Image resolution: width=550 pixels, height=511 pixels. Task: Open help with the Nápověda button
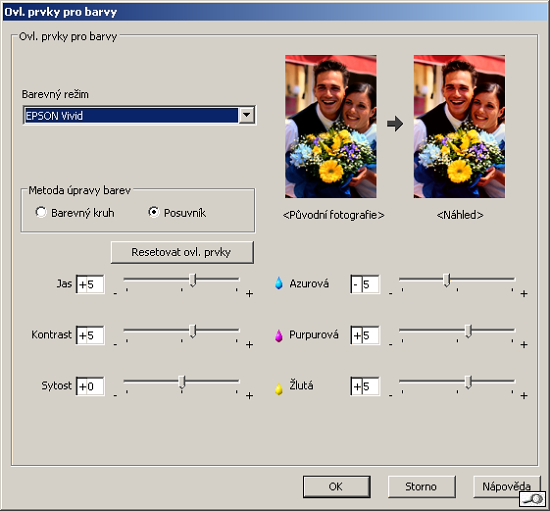(x=507, y=486)
